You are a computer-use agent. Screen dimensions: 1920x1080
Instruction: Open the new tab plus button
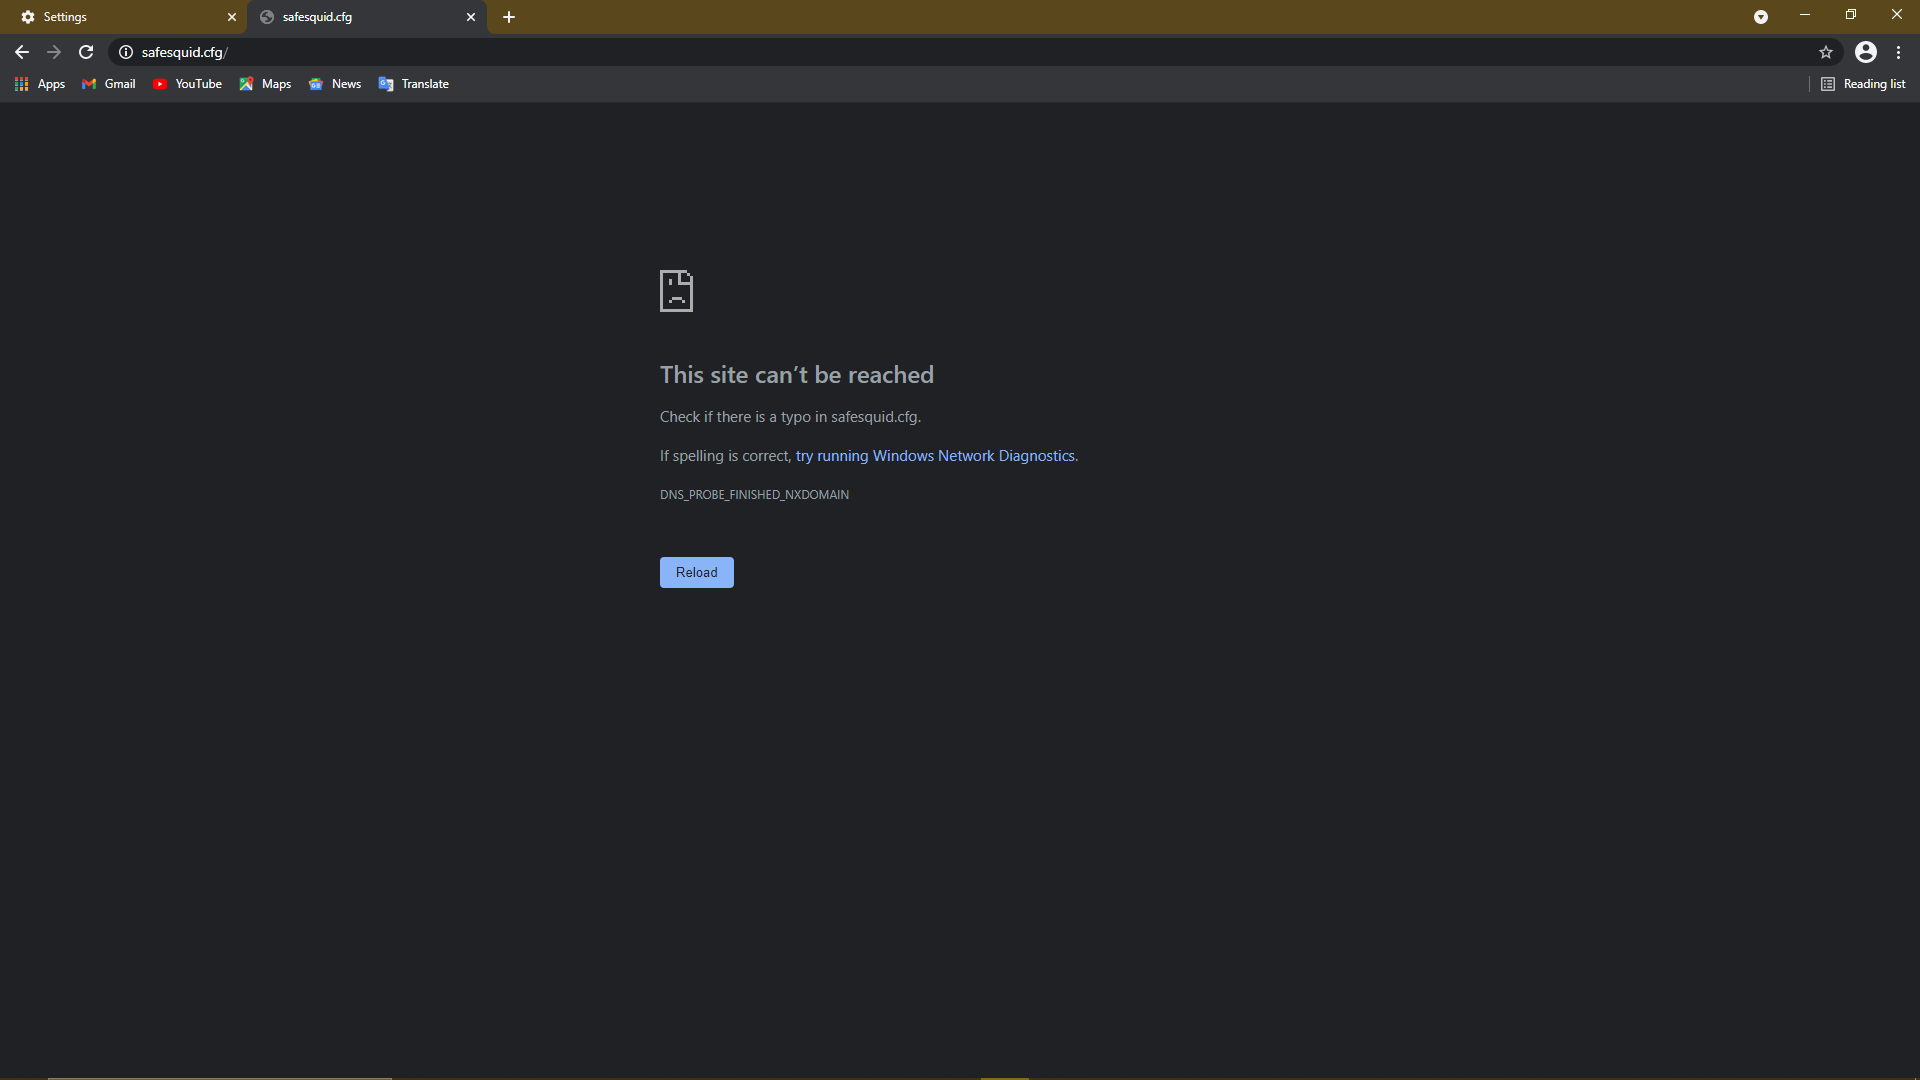pyautogui.click(x=509, y=17)
